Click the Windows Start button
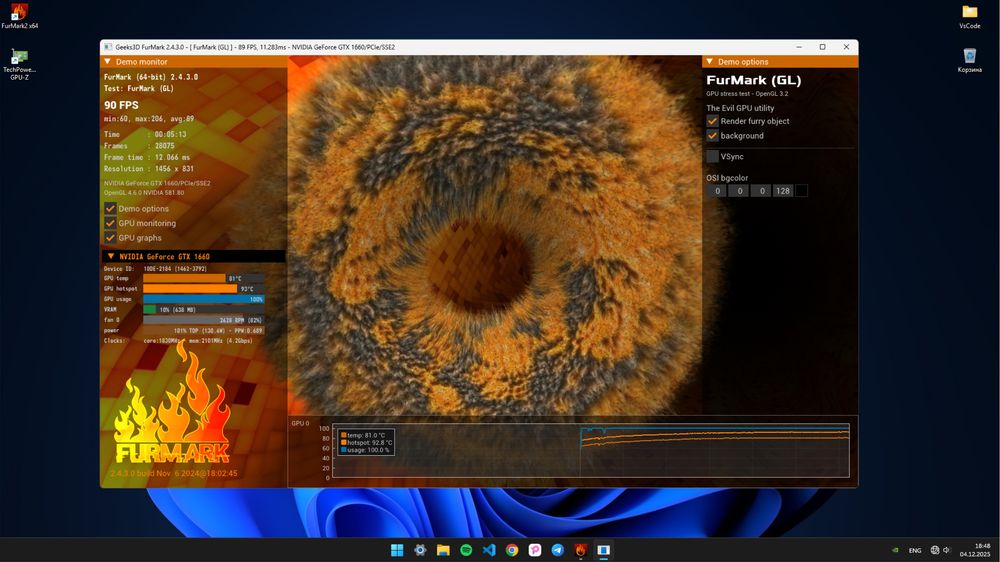Screen dimensions: 1000x562 pyautogui.click(x=397, y=550)
